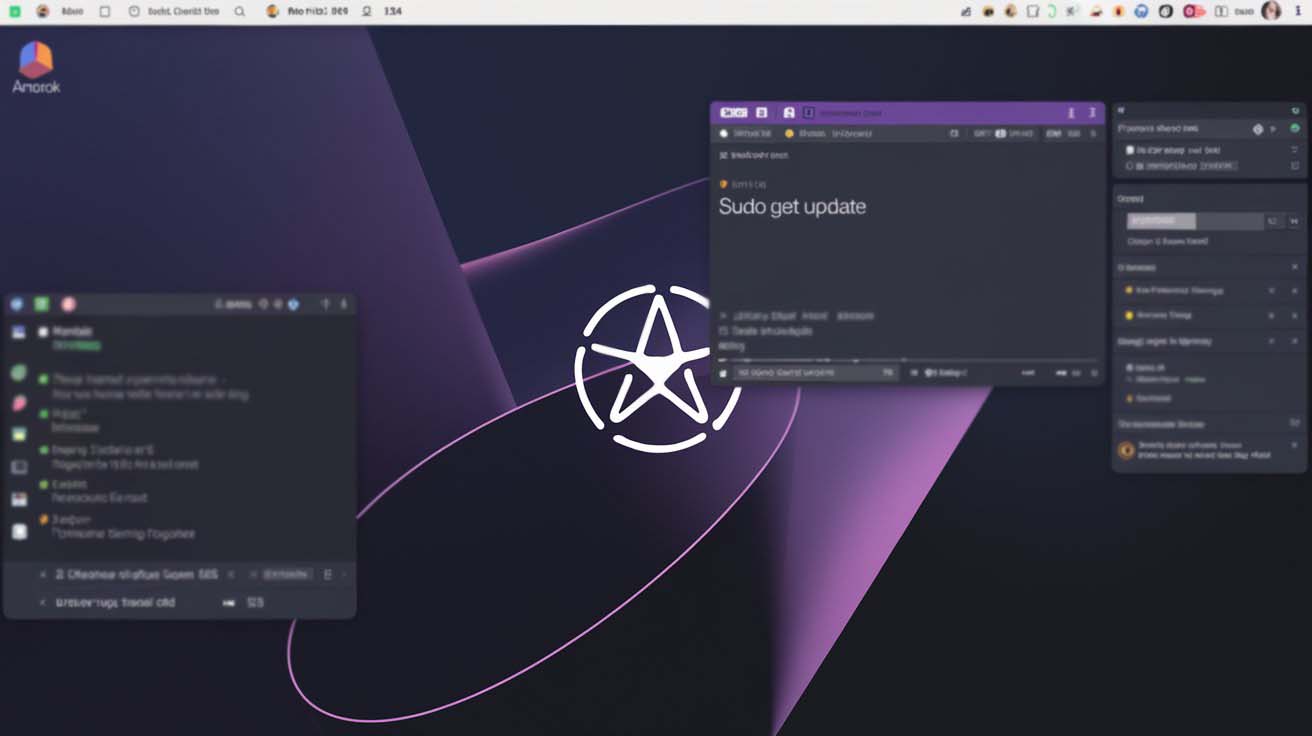The width and height of the screenshot is (1312, 736).
Task: Open the Amorok desktop icon
Action: click(36, 67)
